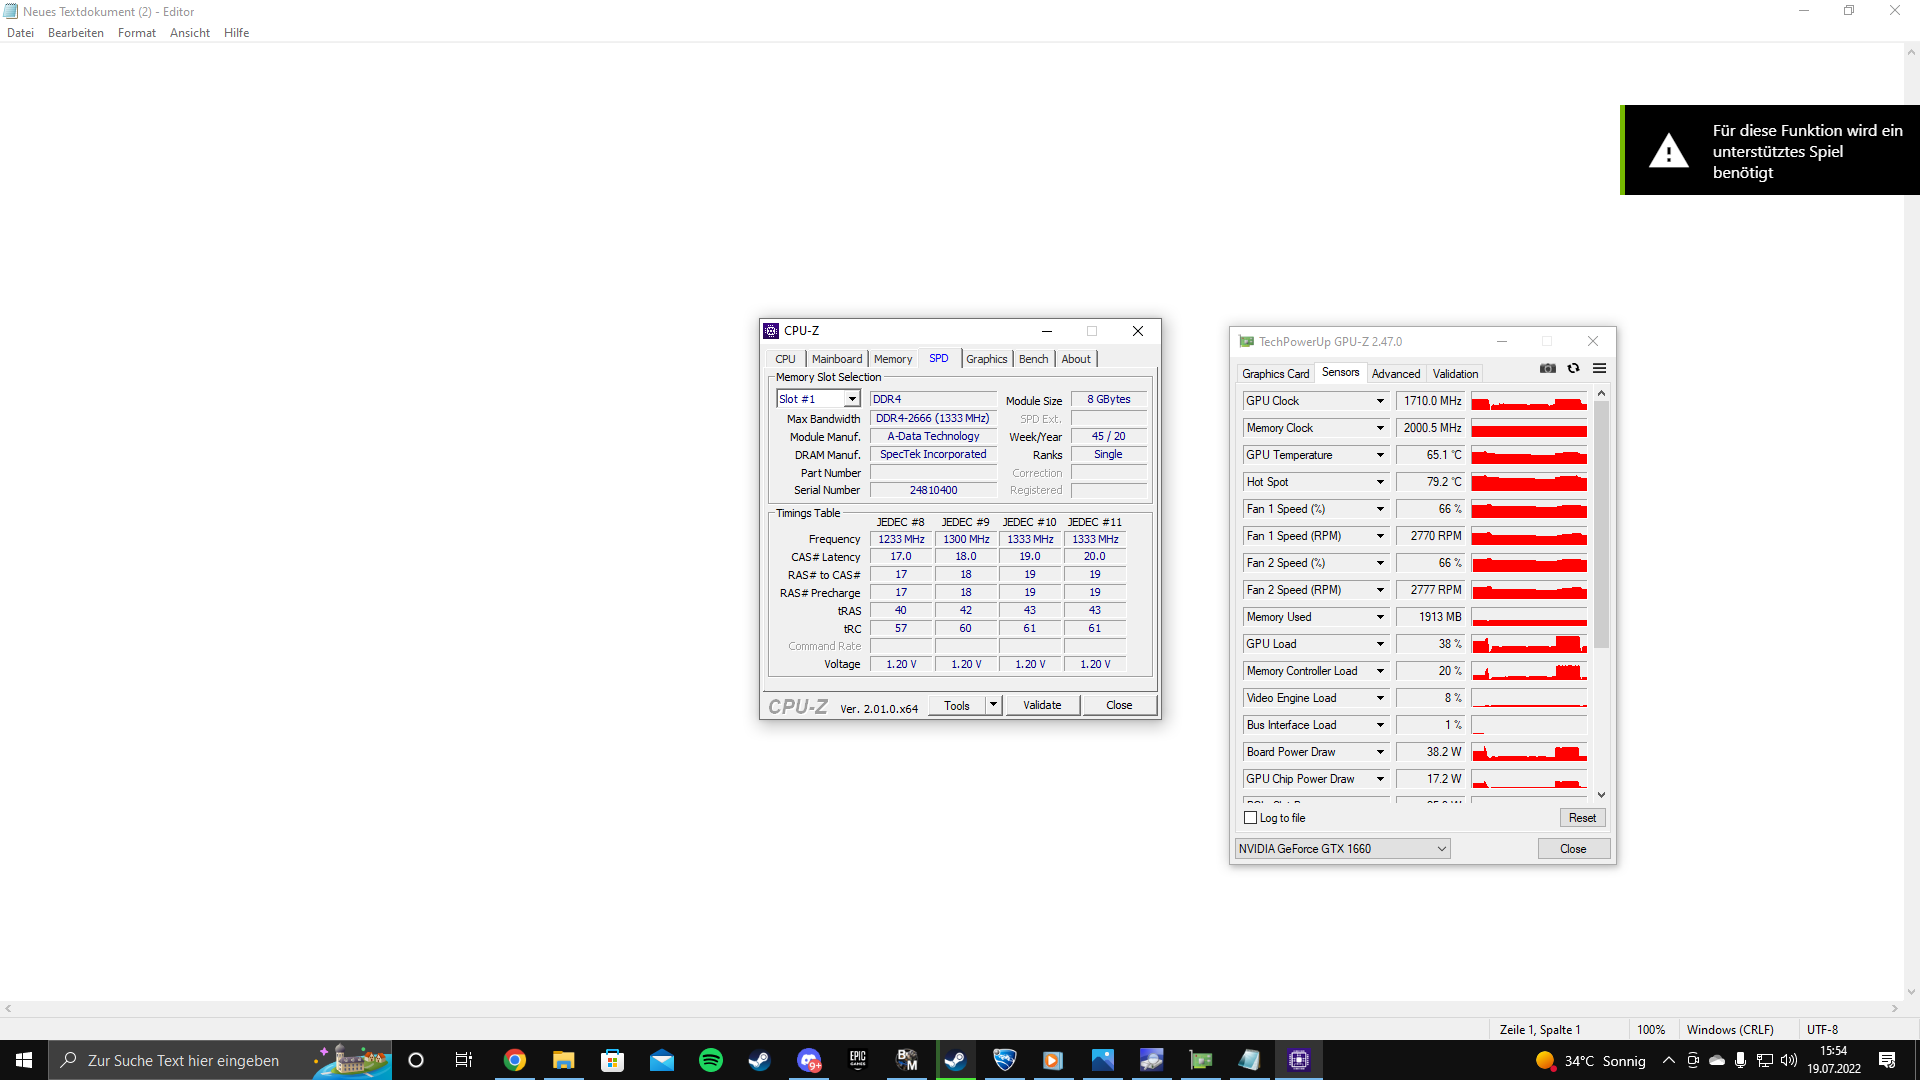Click the Reset button in GPU-Z
This screenshot has height=1080, width=1920.
tap(1582, 818)
